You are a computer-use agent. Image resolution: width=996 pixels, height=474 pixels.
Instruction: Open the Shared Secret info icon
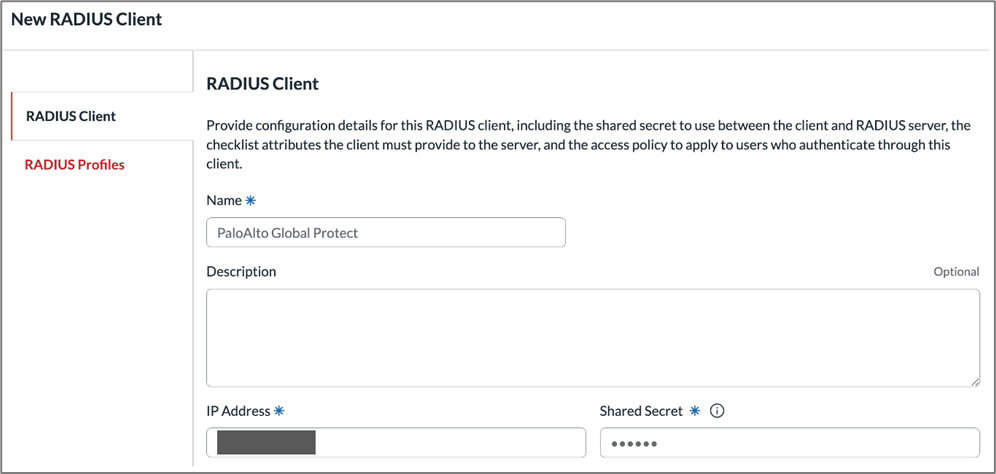[x=716, y=411]
